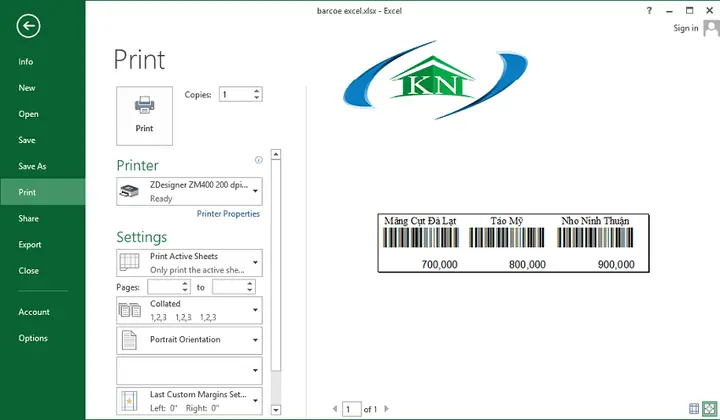Image resolution: width=720 pixels, height=420 pixels.
Task: Click the settings scrollbar up arrow
Action: click(276, 154)
